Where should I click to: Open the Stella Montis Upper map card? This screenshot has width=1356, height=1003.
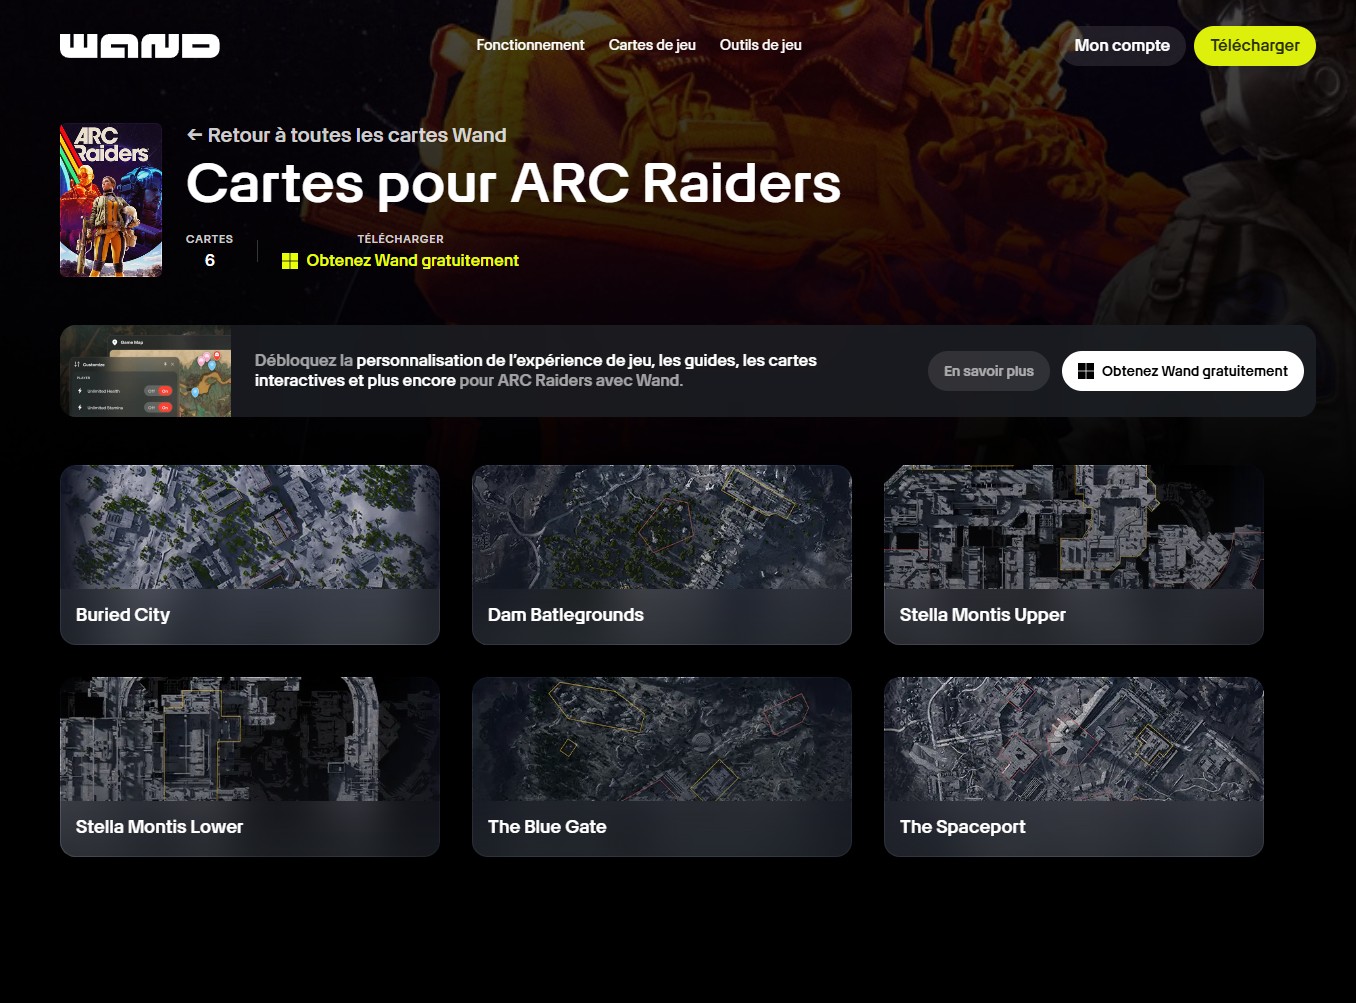pos(1074,555)
